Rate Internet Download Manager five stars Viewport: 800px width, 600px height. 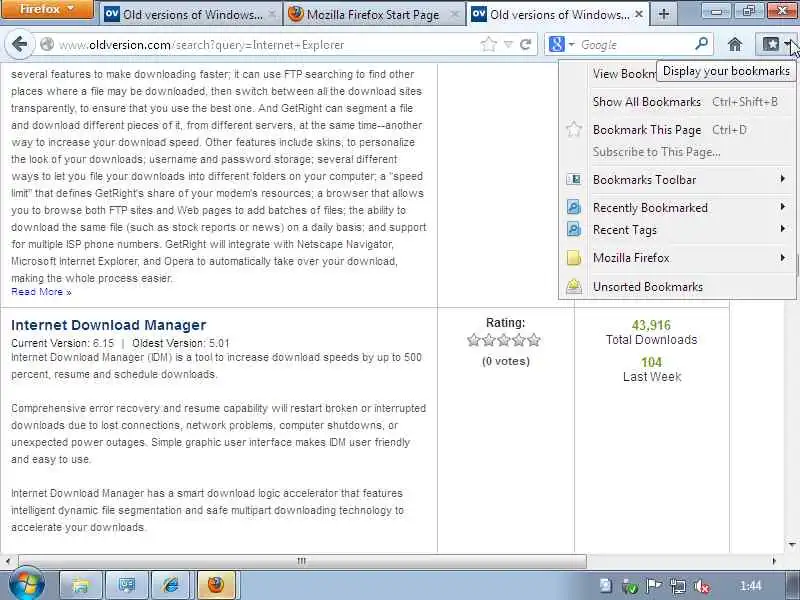(534, 340)
